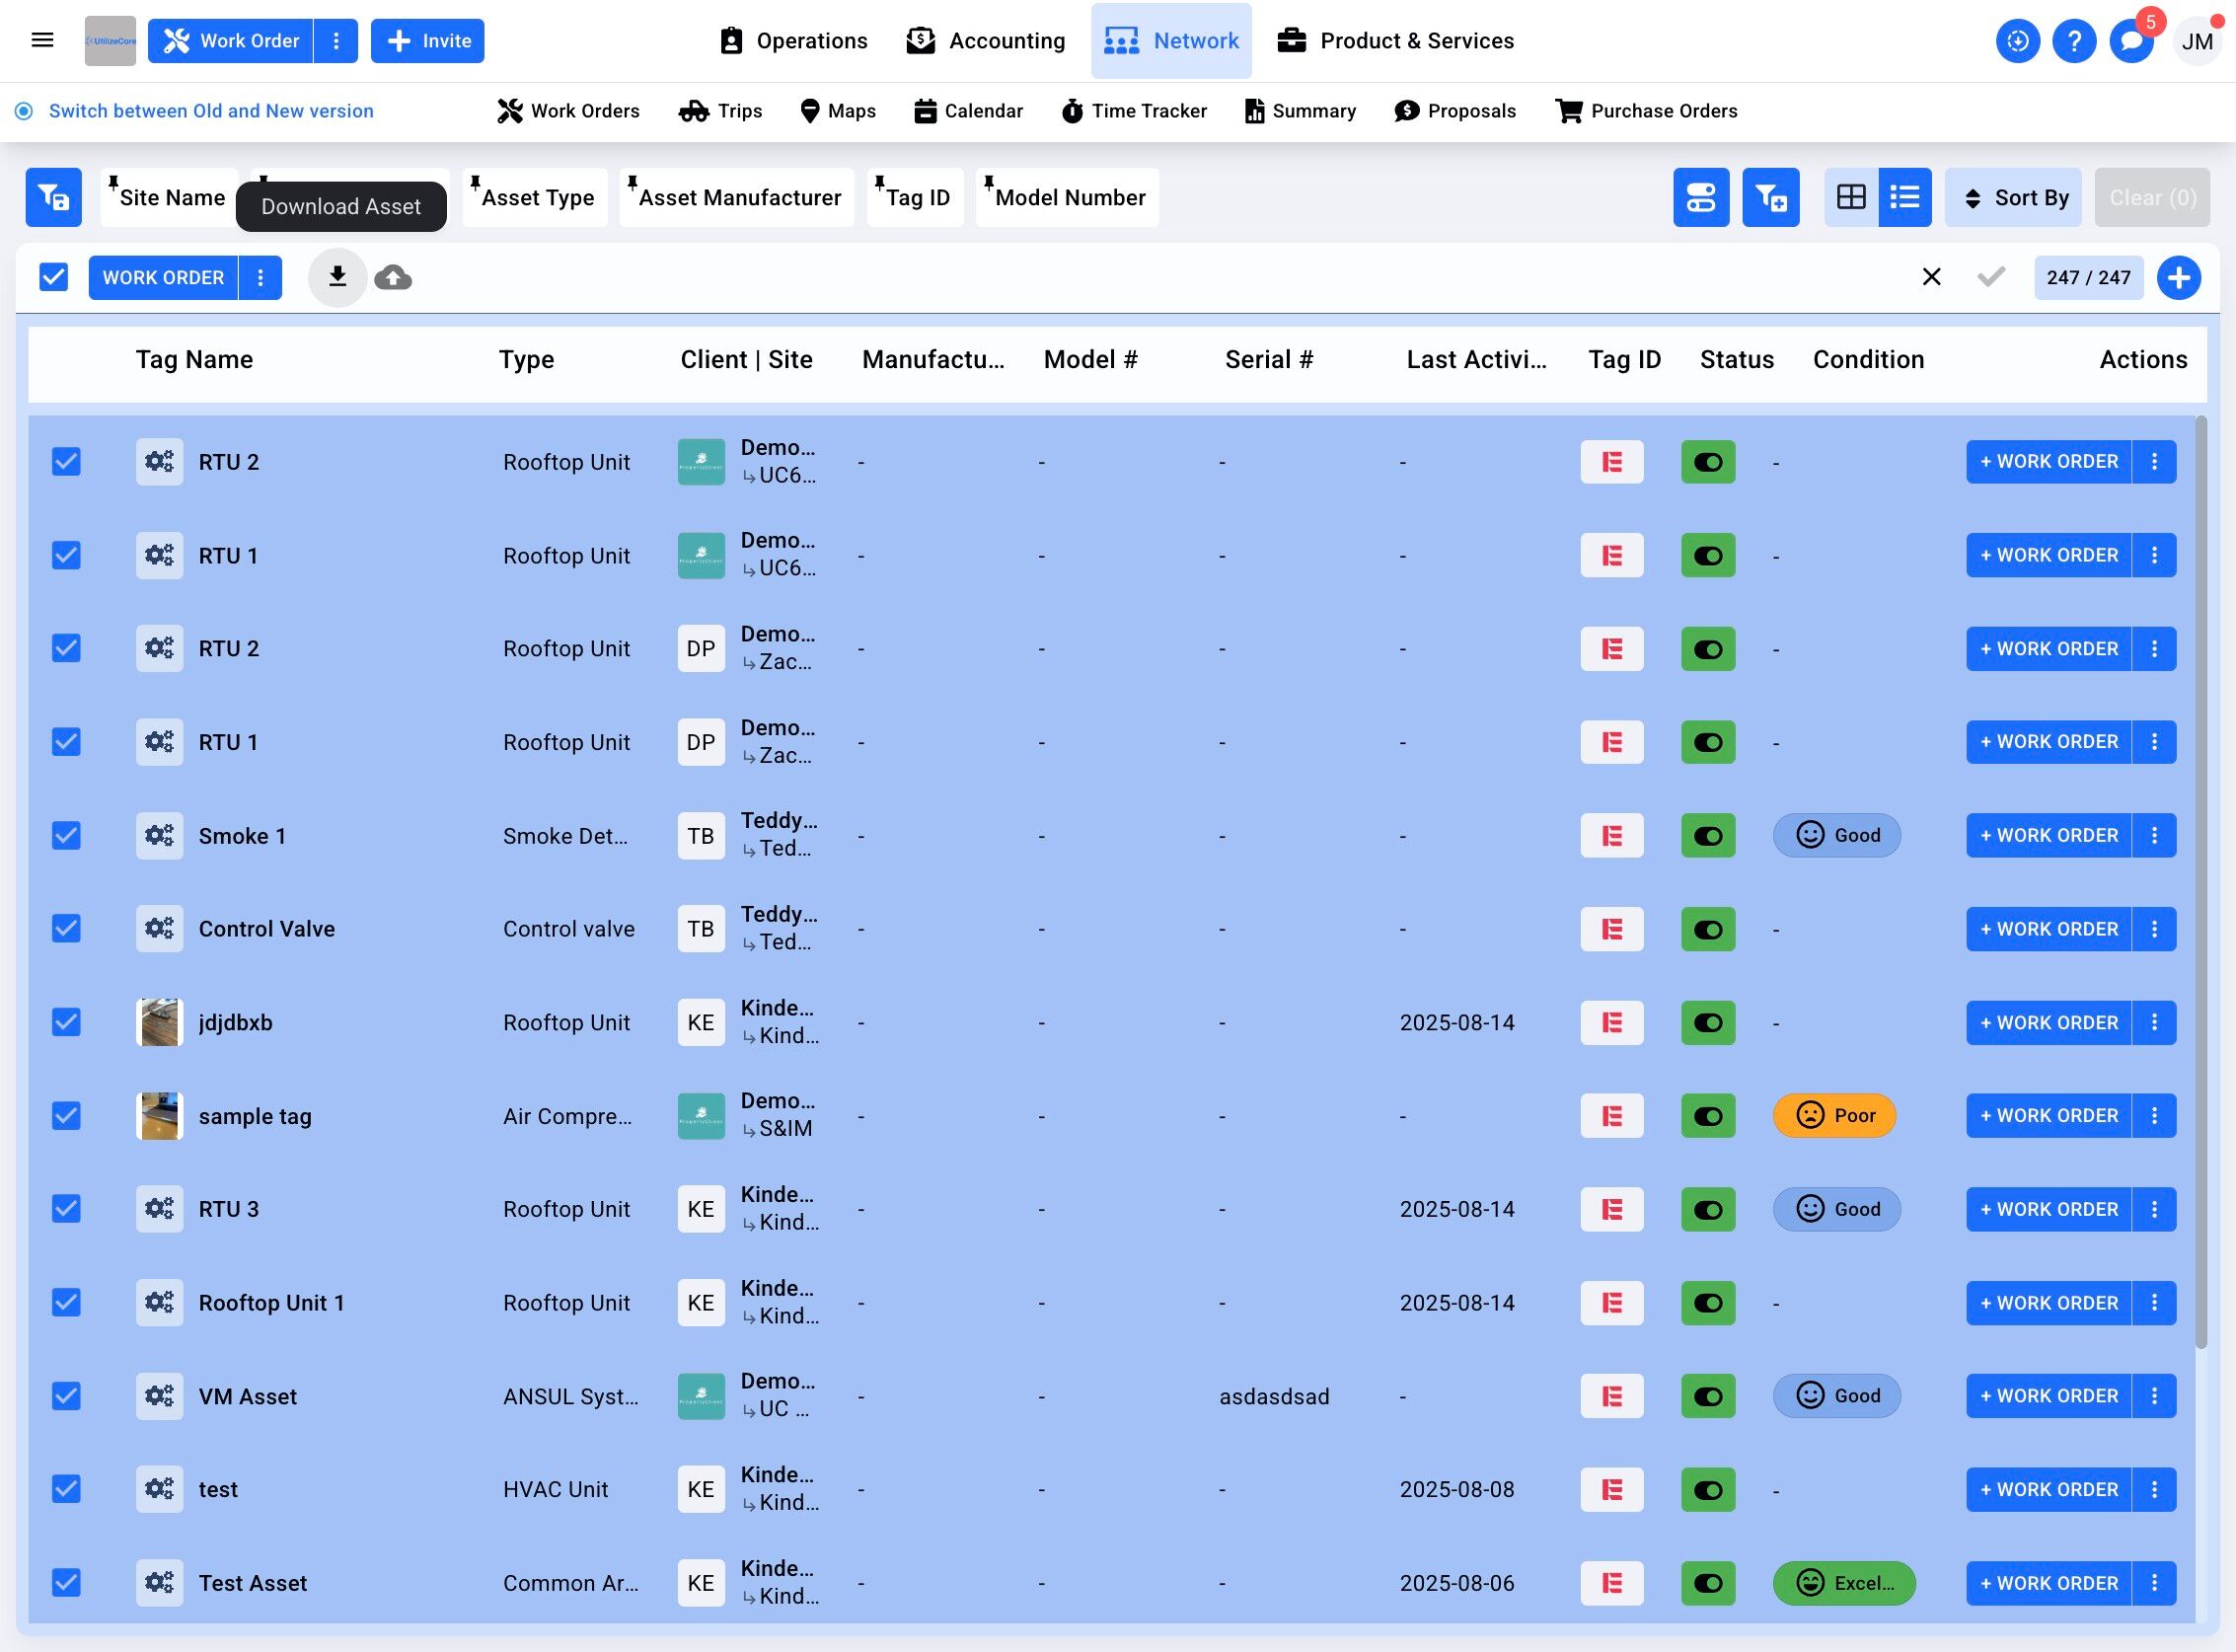Go to the Purchase Orders tab
Viewport: 2236px width, 1652px height.
click(1646, 111)
